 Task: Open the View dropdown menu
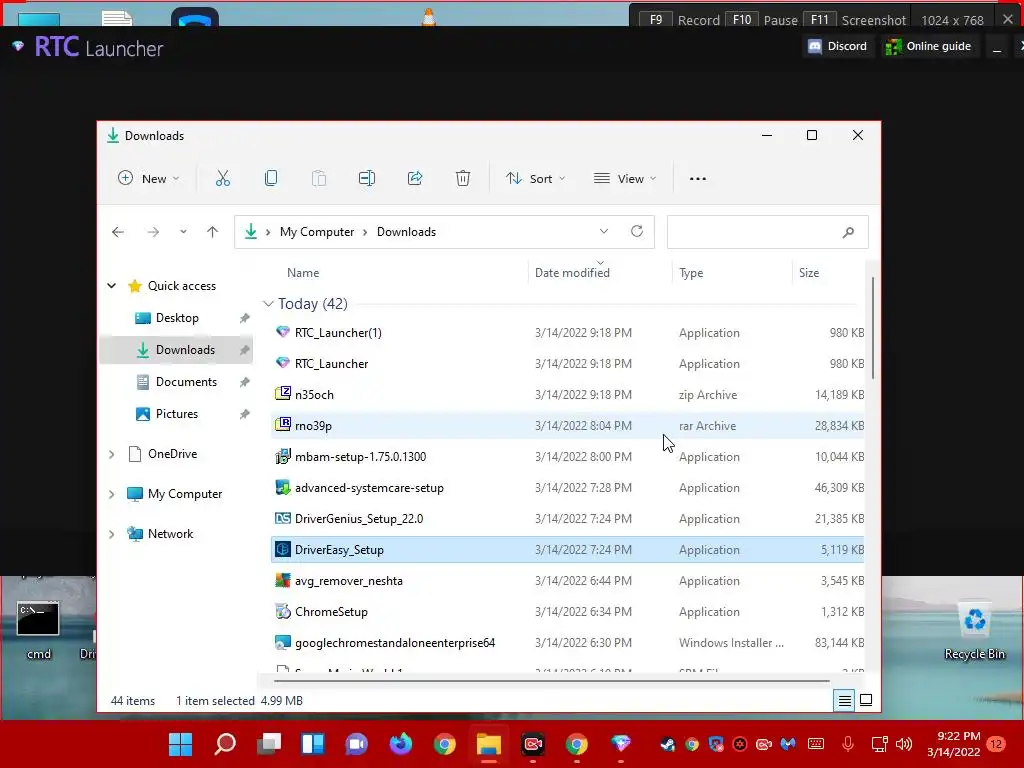pos(625,178)
